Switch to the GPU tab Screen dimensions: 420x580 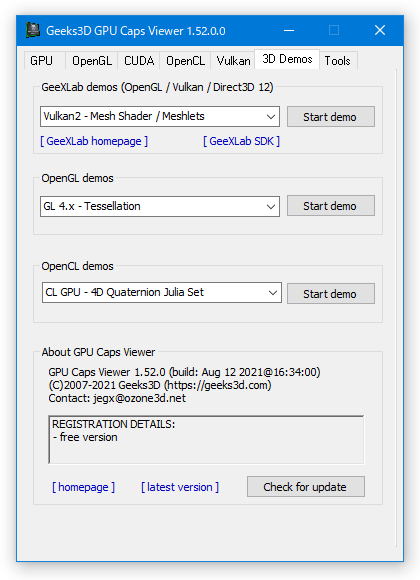[43, 61]
